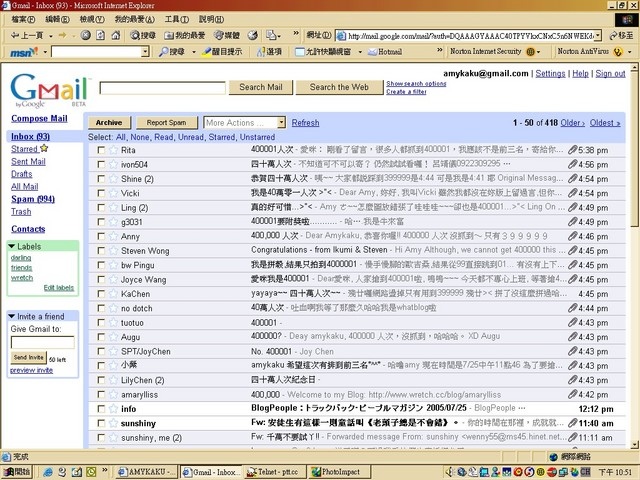
Task: Open the IE Media toolbar button
Action: (x=227, y=36)
